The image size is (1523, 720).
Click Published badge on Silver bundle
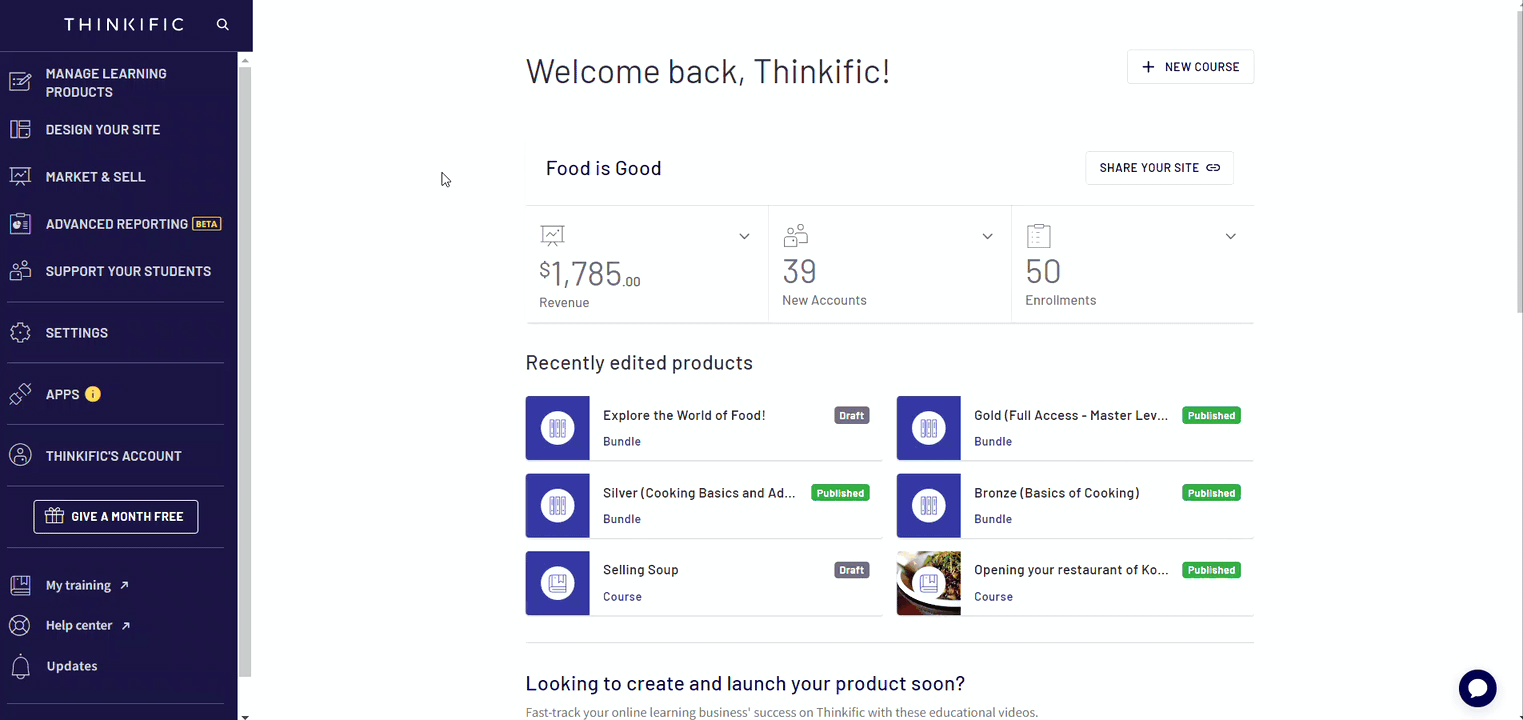tap(840, 493)
